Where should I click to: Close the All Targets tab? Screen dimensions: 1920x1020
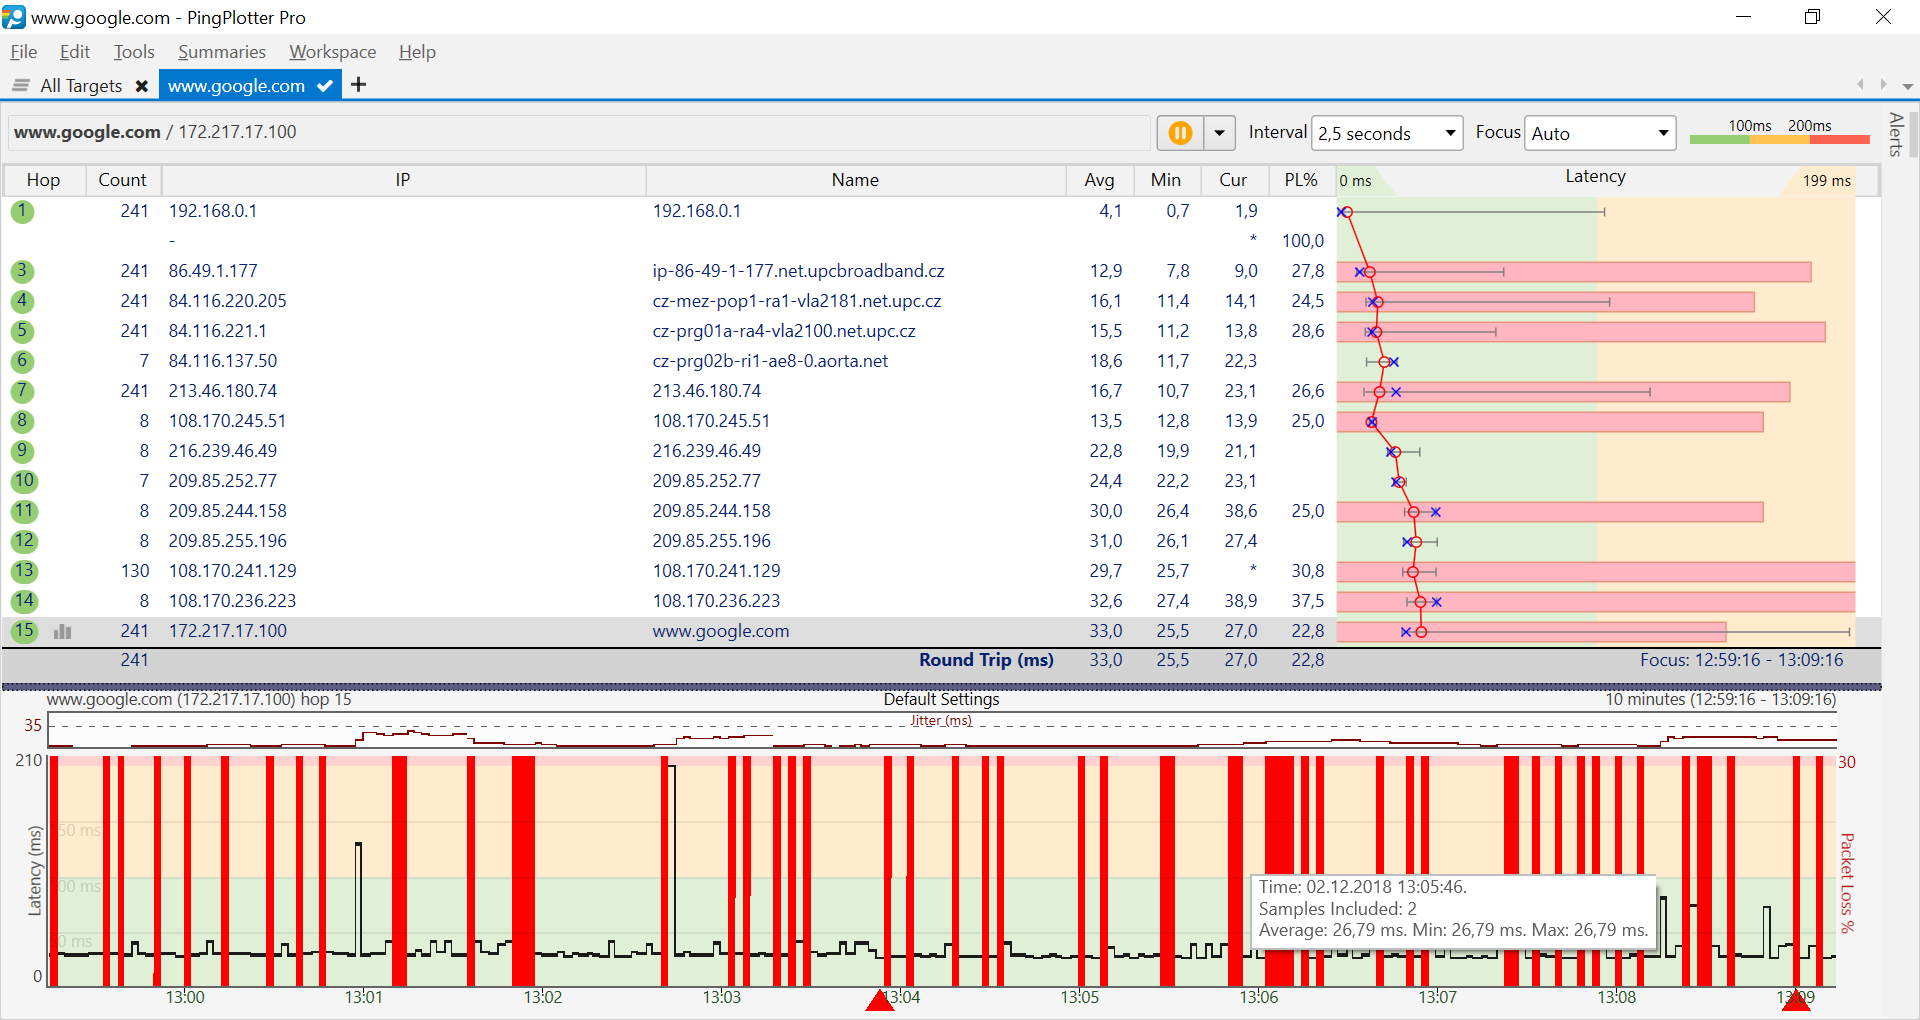point(142,86)
